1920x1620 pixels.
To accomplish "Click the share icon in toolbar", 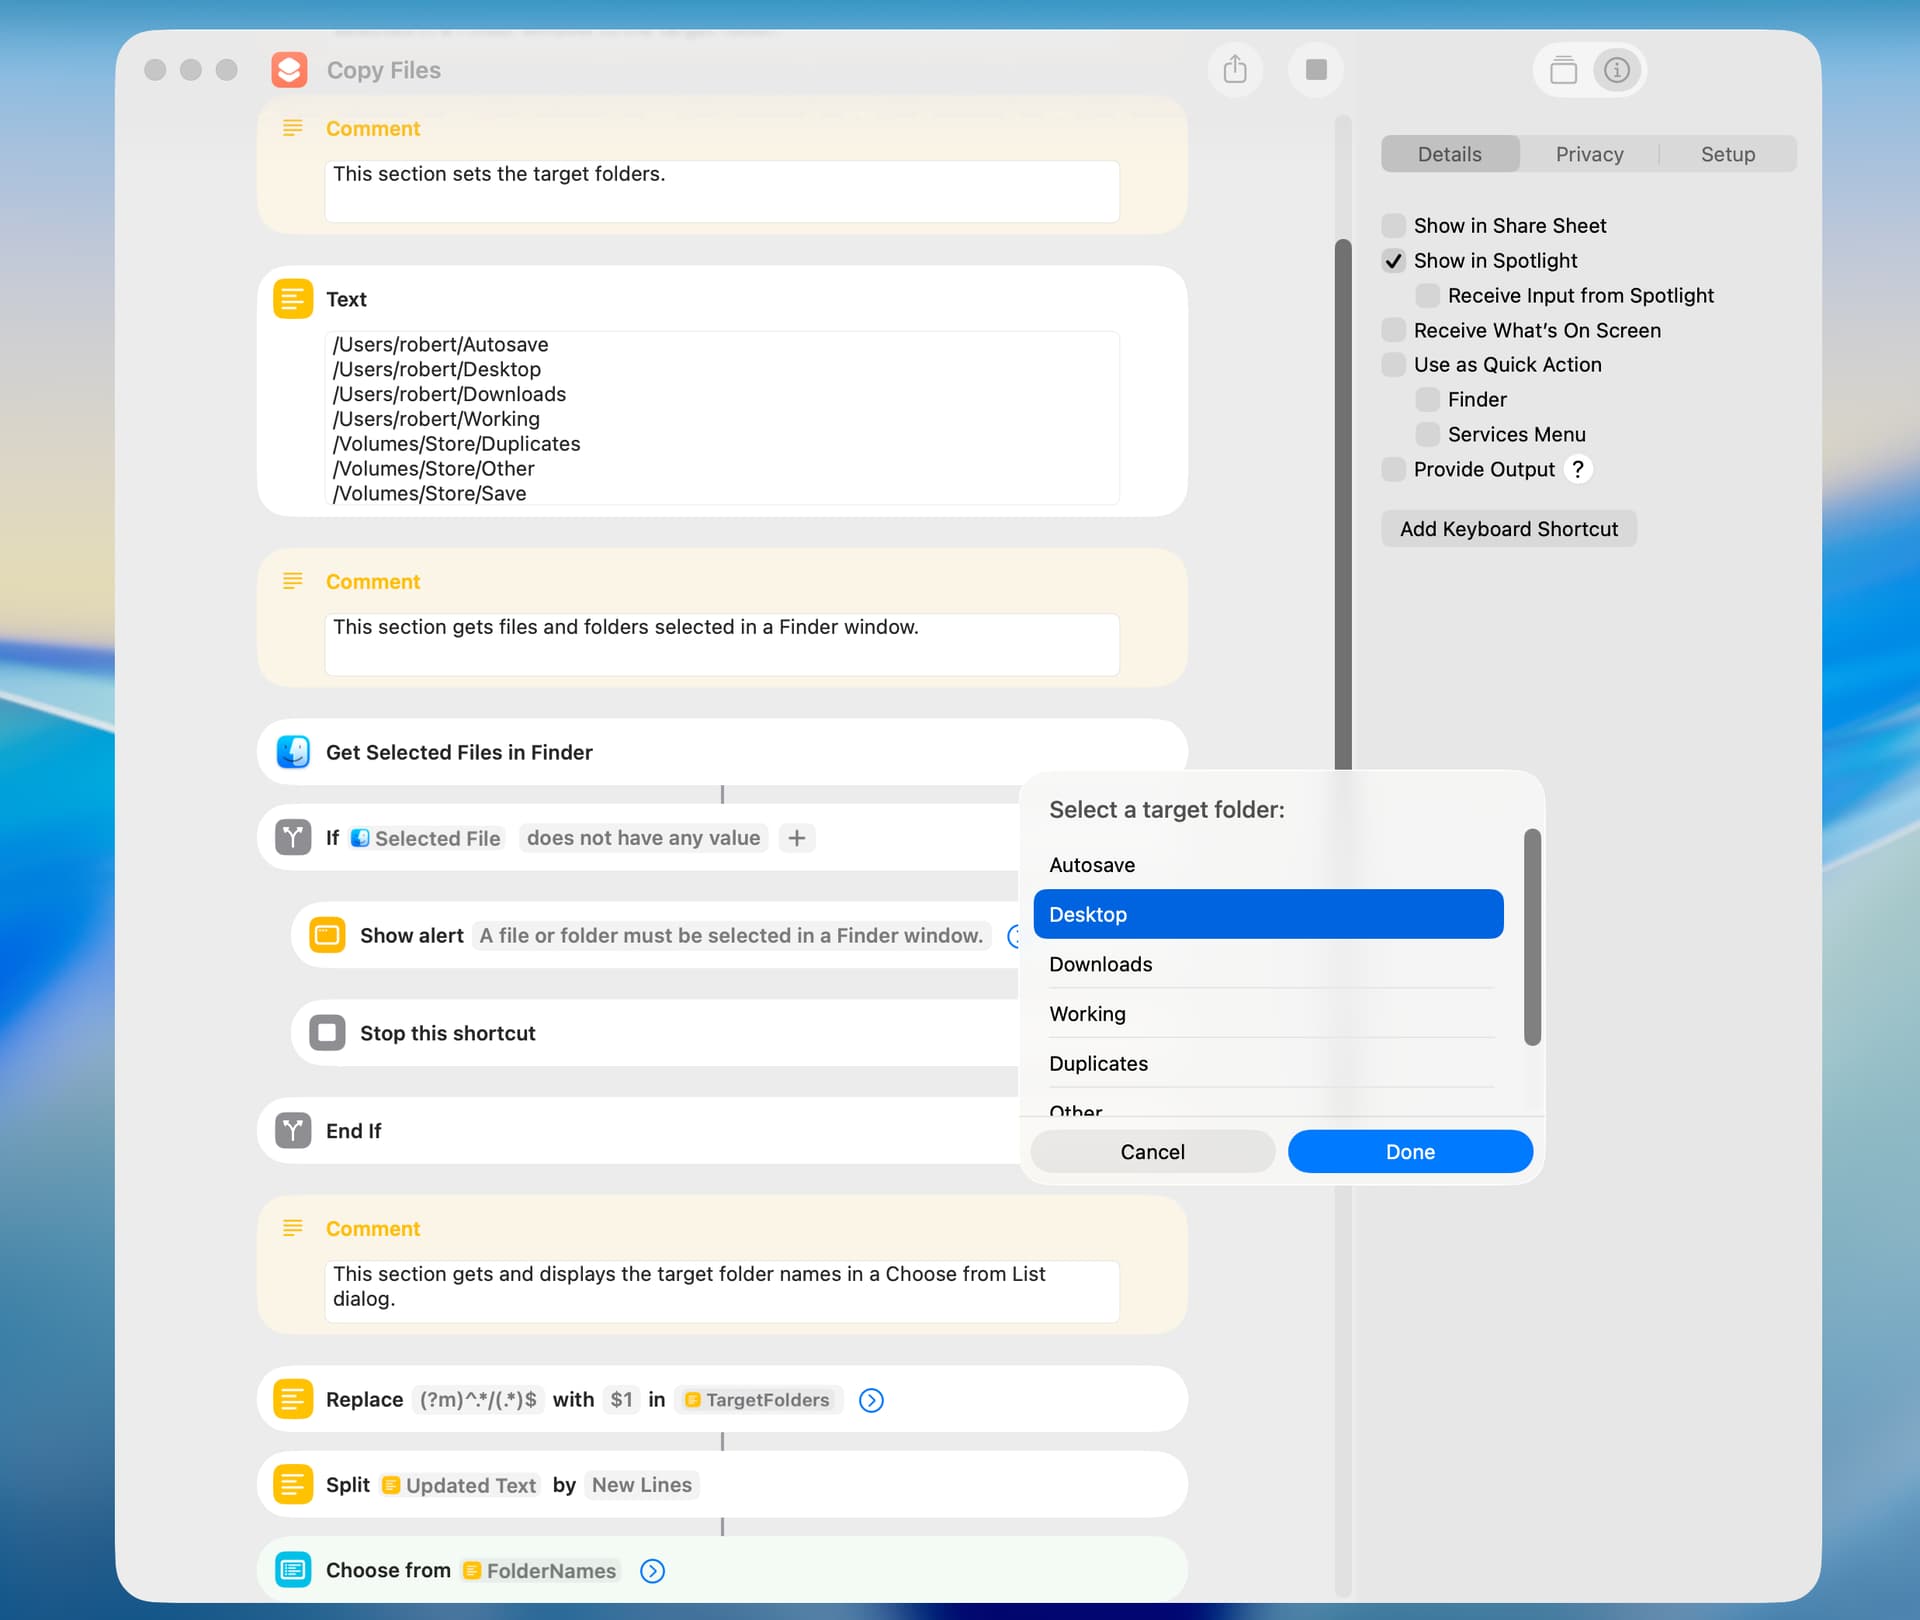I will point(1235,70).
